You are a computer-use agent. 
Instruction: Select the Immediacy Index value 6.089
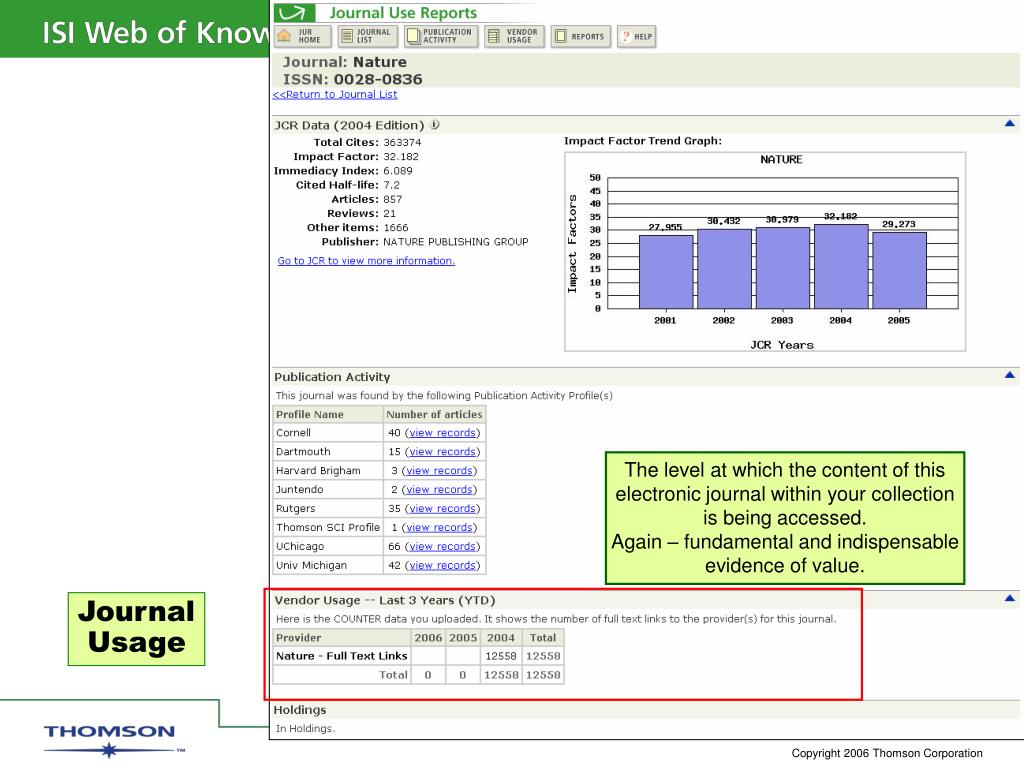(398, 171)
